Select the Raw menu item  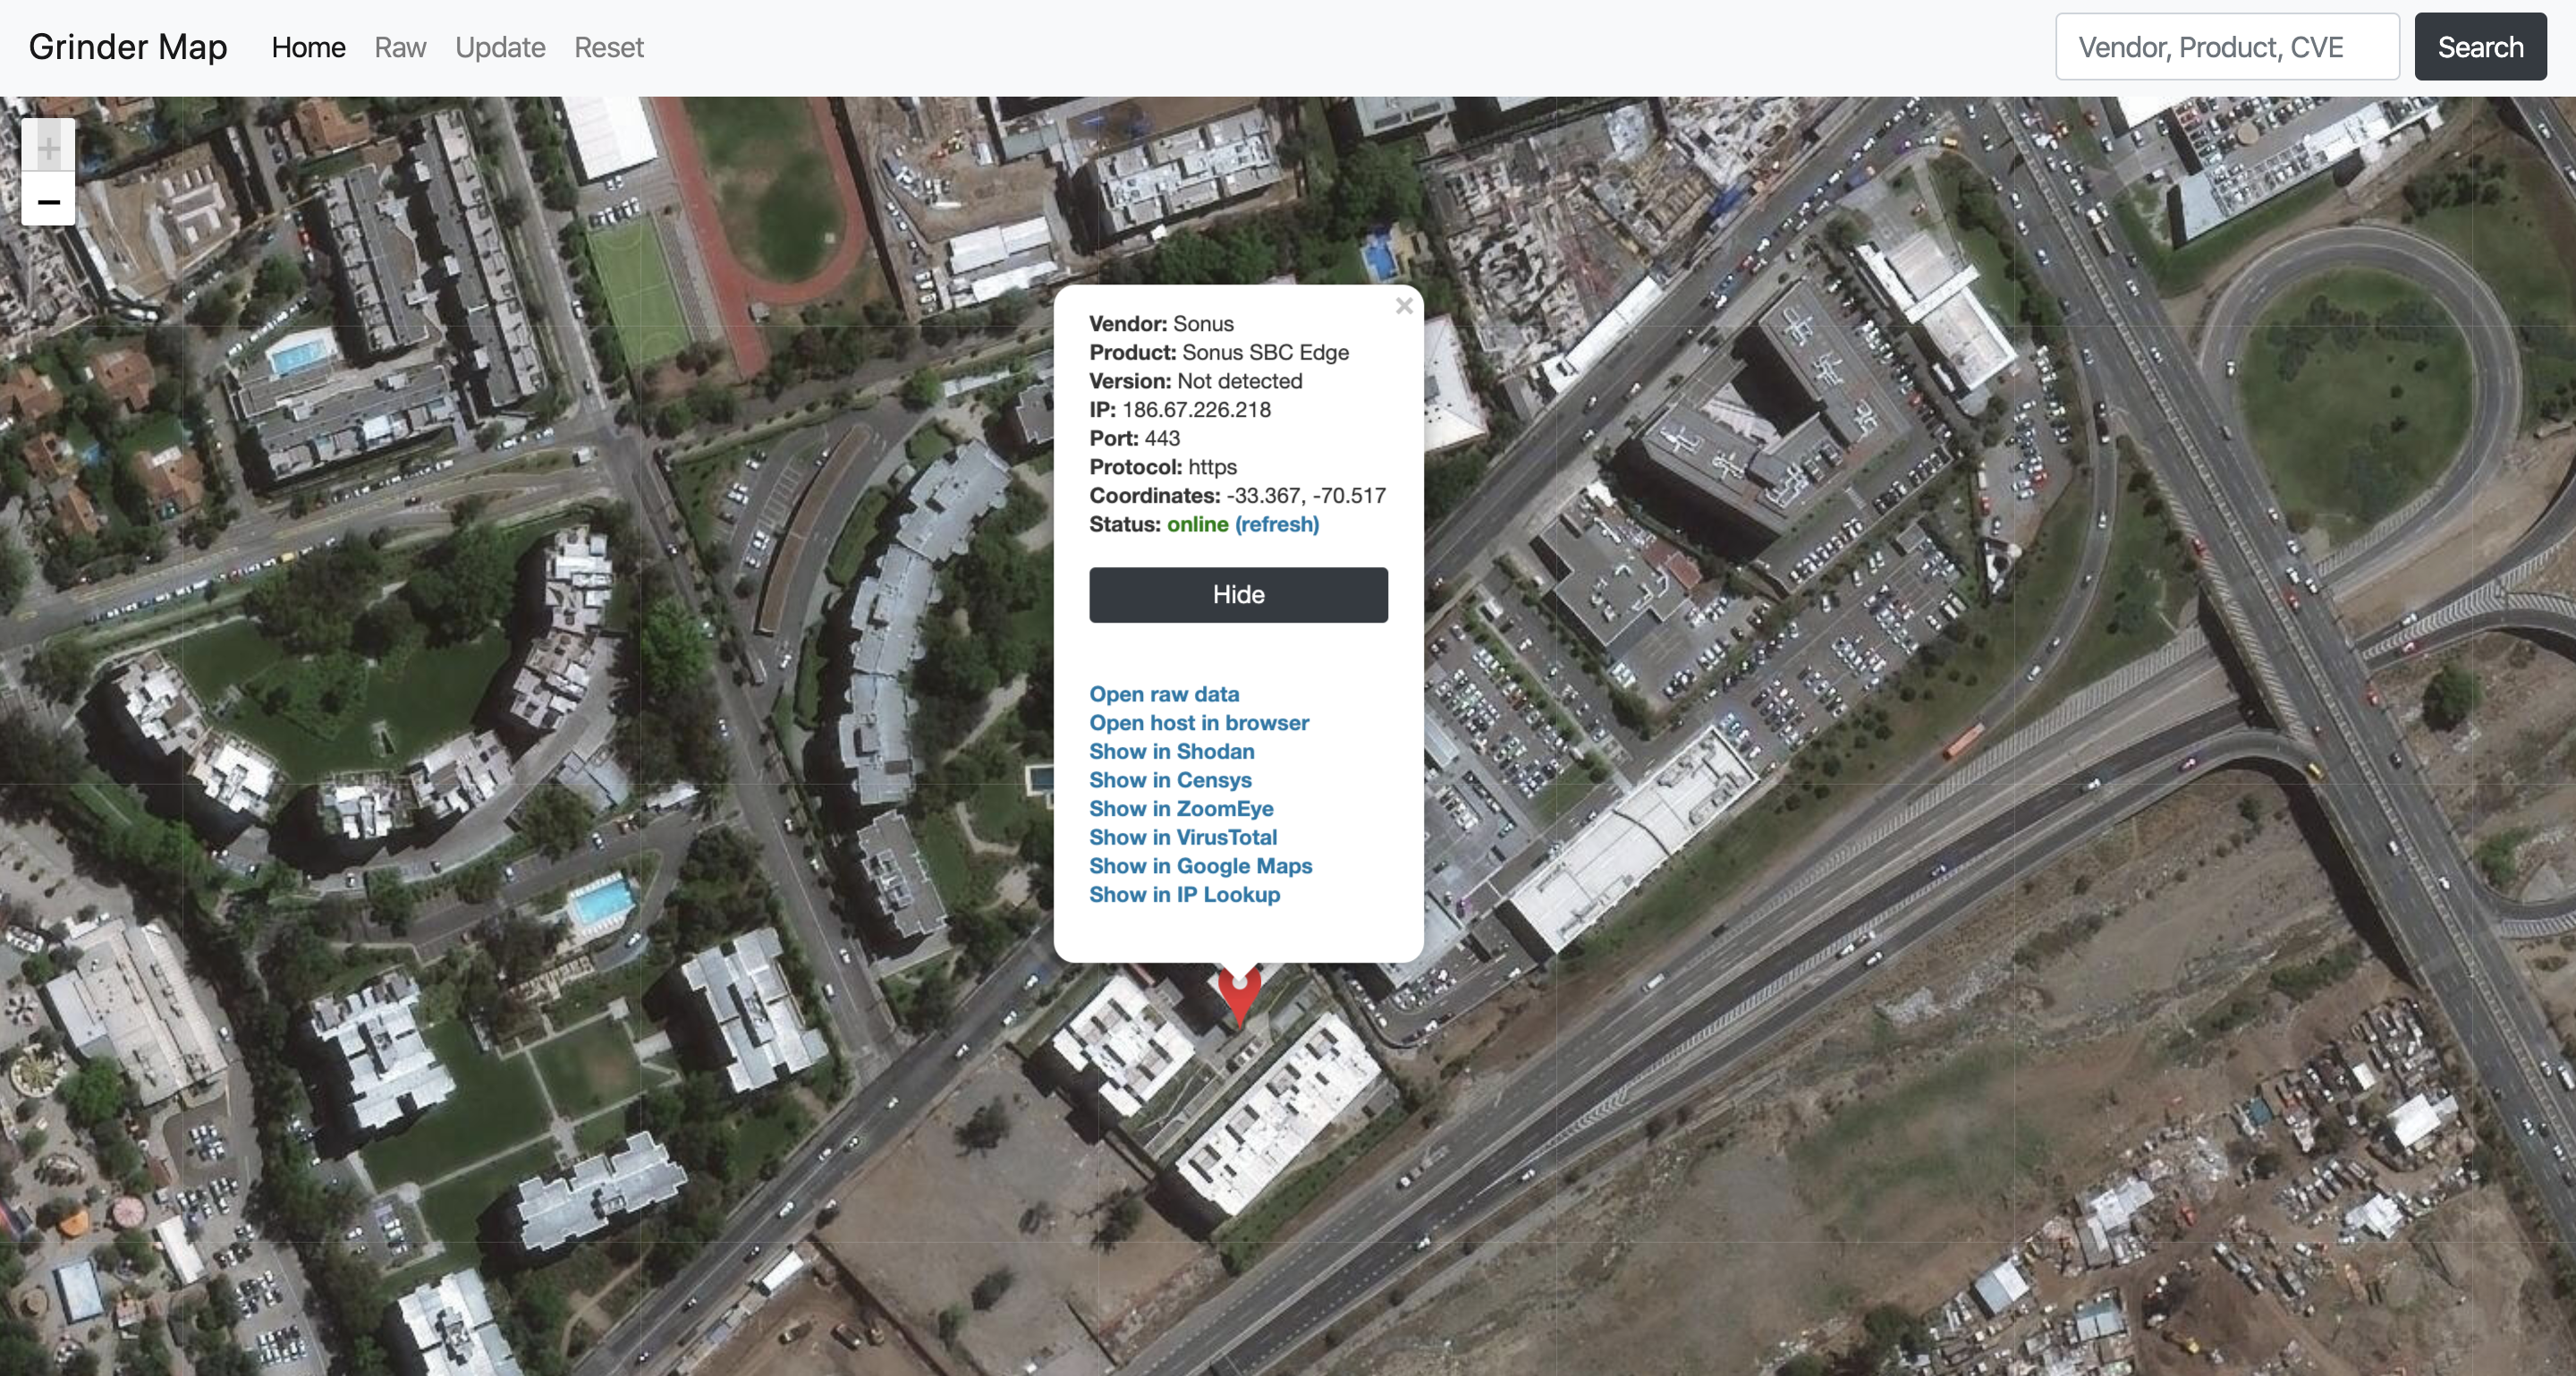pos(397,46)
